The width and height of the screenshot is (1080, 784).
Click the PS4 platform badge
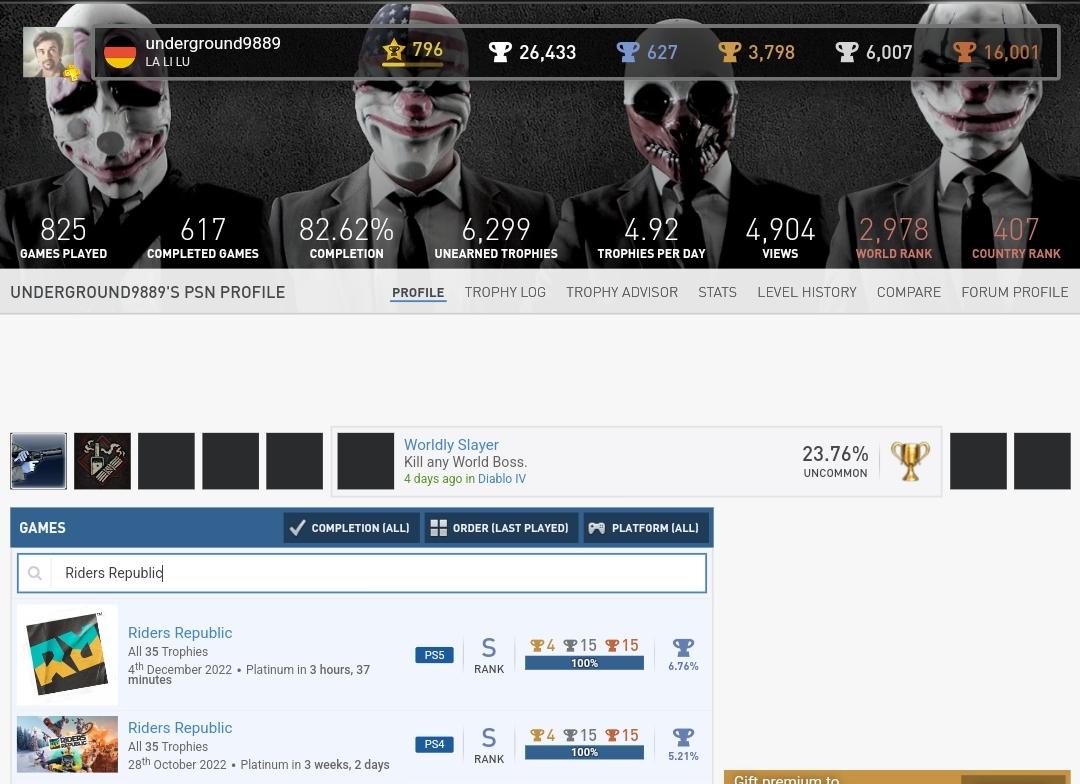(434, 744)
